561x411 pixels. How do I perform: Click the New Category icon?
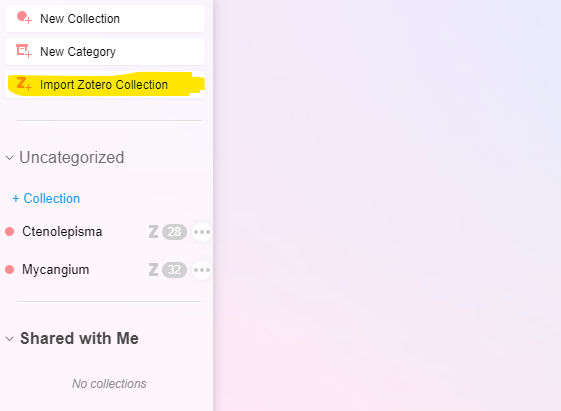[x=24, y=51]
